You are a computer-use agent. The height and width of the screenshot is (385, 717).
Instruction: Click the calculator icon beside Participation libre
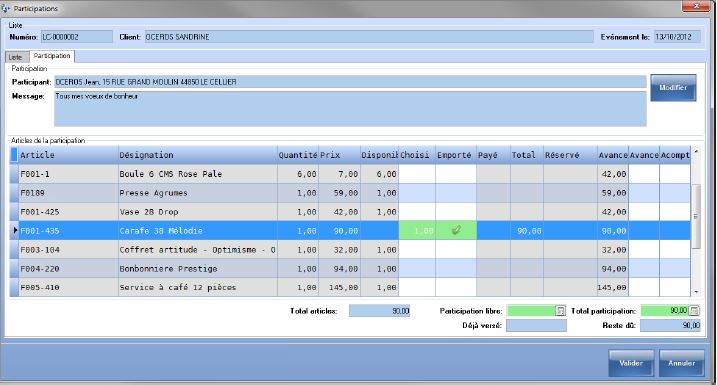click(561, 311)
